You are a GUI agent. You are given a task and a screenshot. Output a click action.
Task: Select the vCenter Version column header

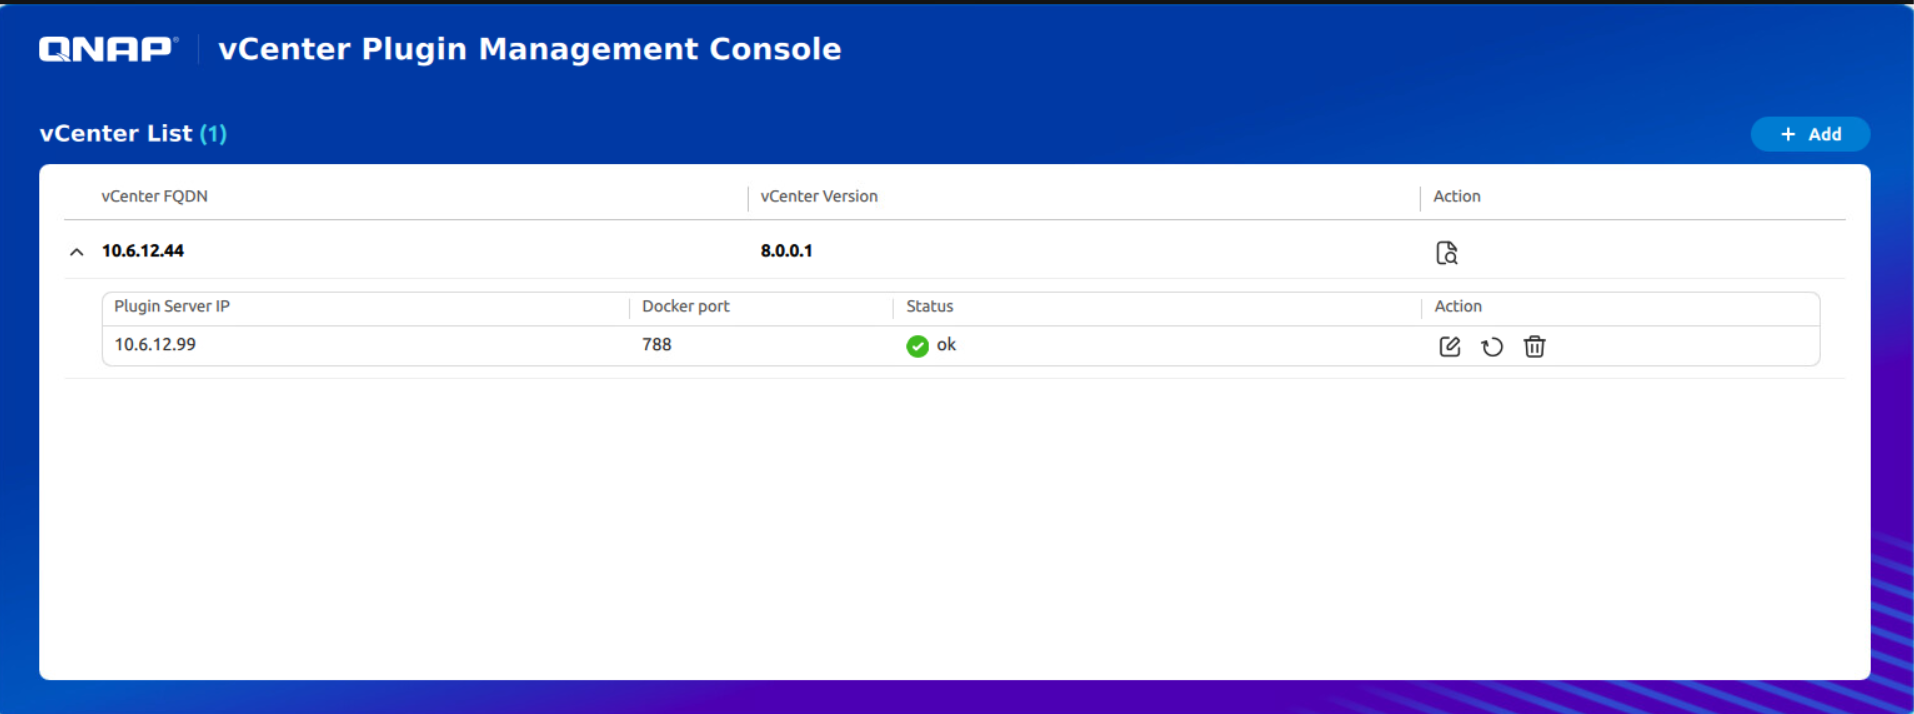(818, 197)
